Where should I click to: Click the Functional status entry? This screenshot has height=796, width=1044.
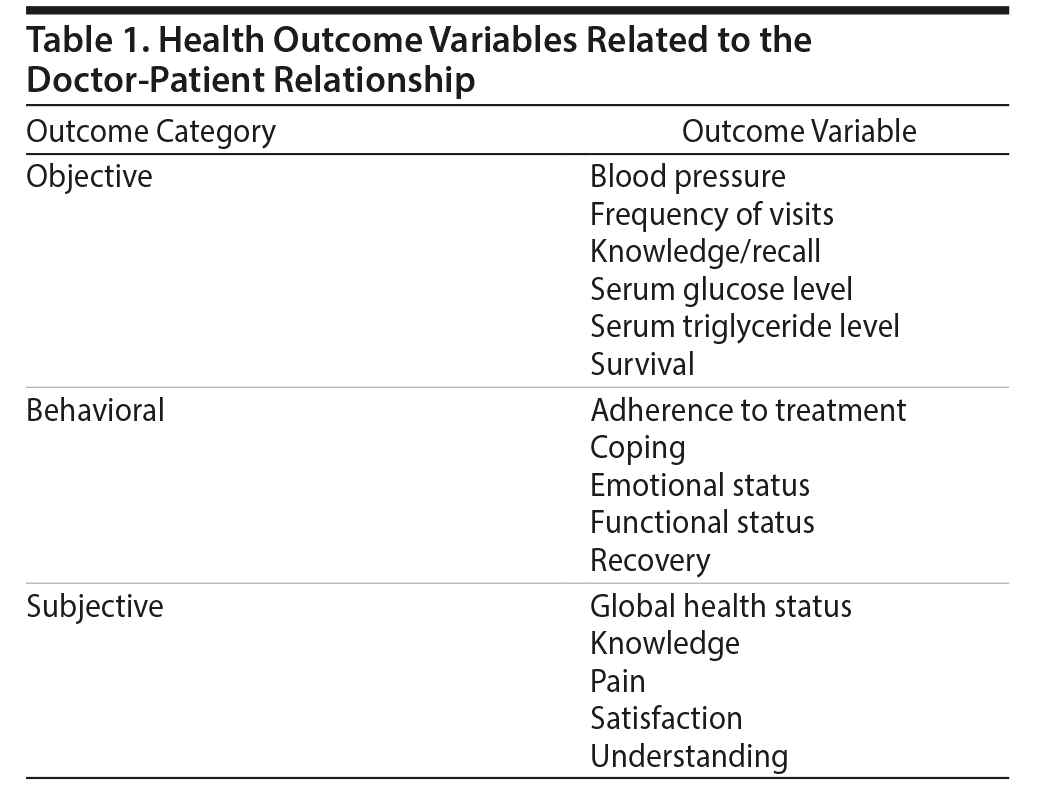pos(702,522)
